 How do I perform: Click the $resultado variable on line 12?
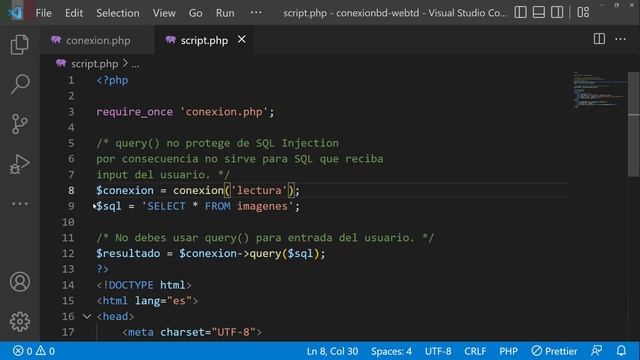128,253
